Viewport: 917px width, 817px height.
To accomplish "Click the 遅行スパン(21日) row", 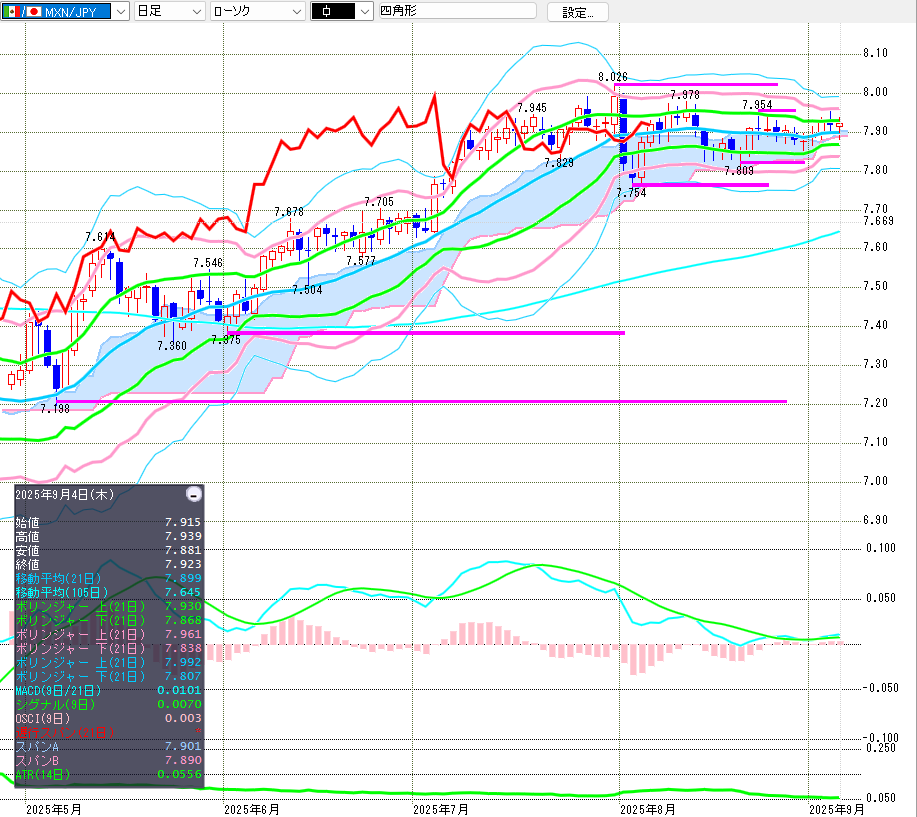I will tap(108, 733).
